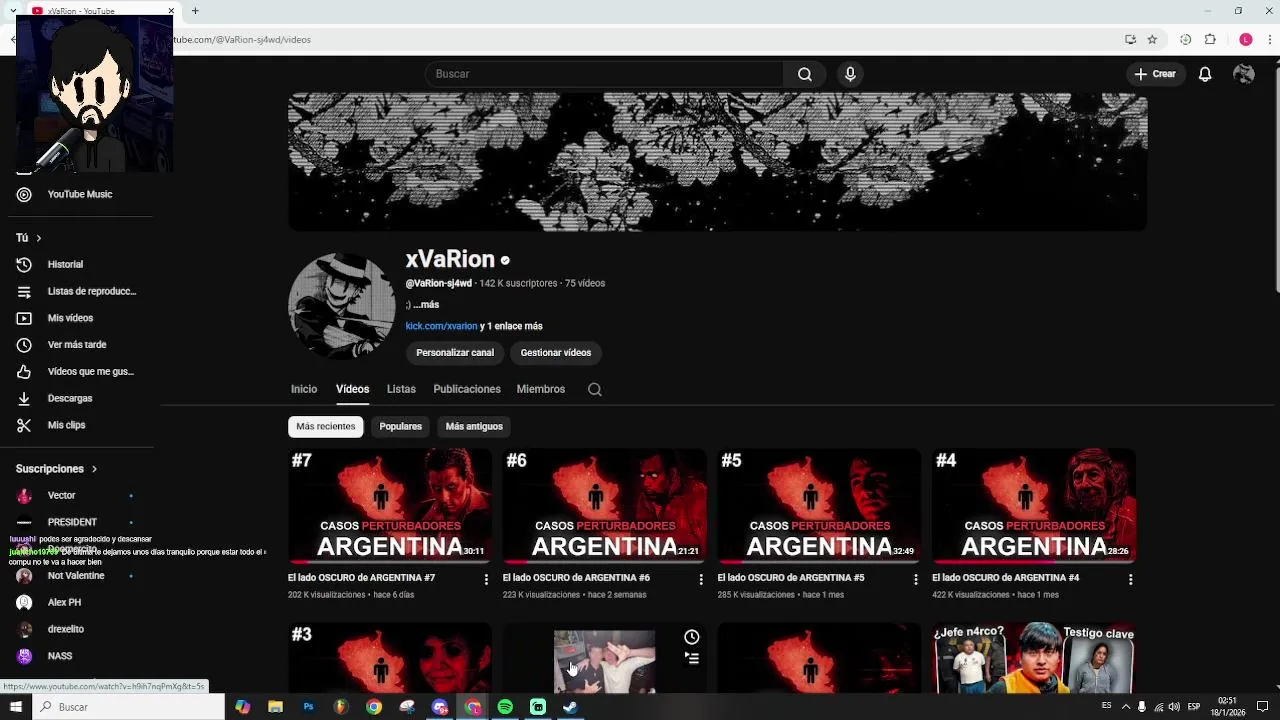Open the Crear dropdown button
The height and width of the screenshot is (720, 1280).
point(1155,74)
